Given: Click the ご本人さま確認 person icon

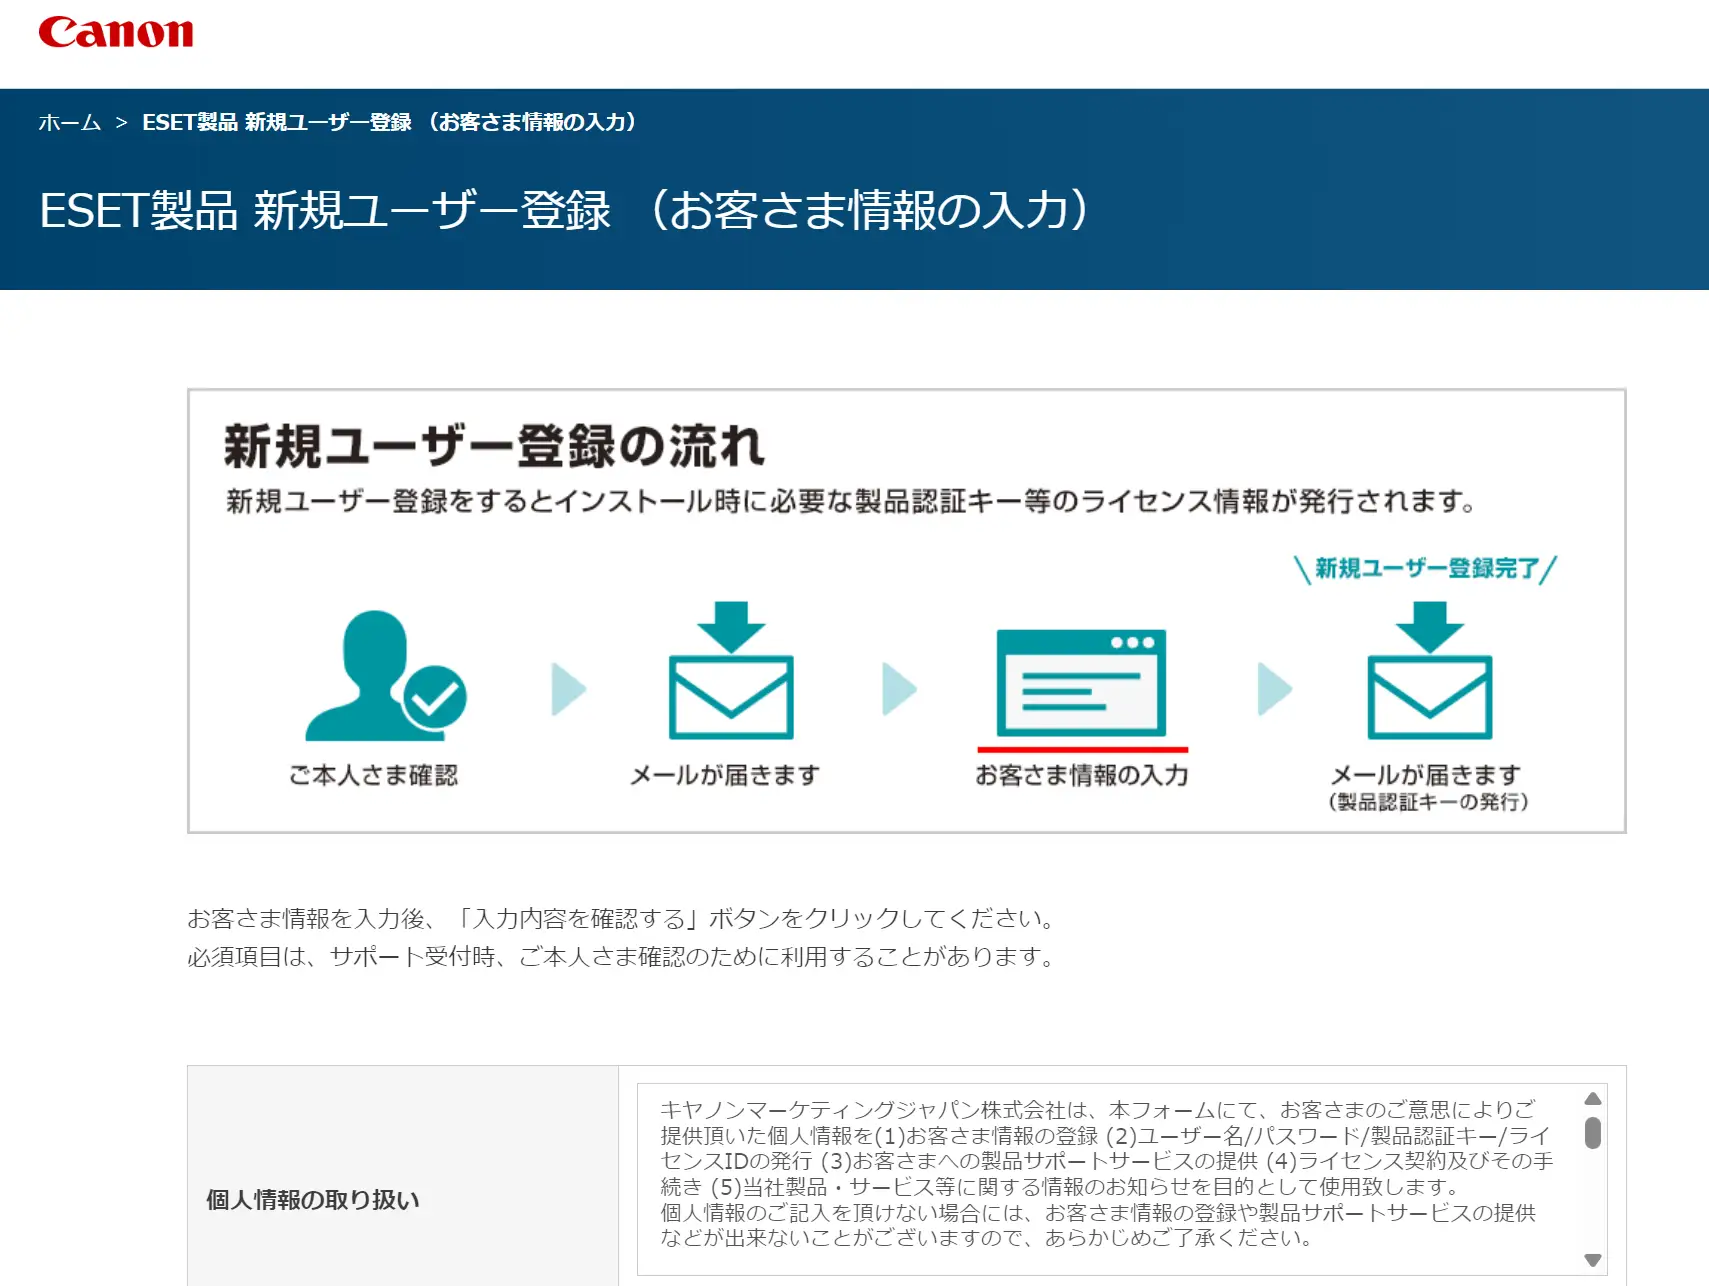Looking at the screenshot, I should click(385, 675).
